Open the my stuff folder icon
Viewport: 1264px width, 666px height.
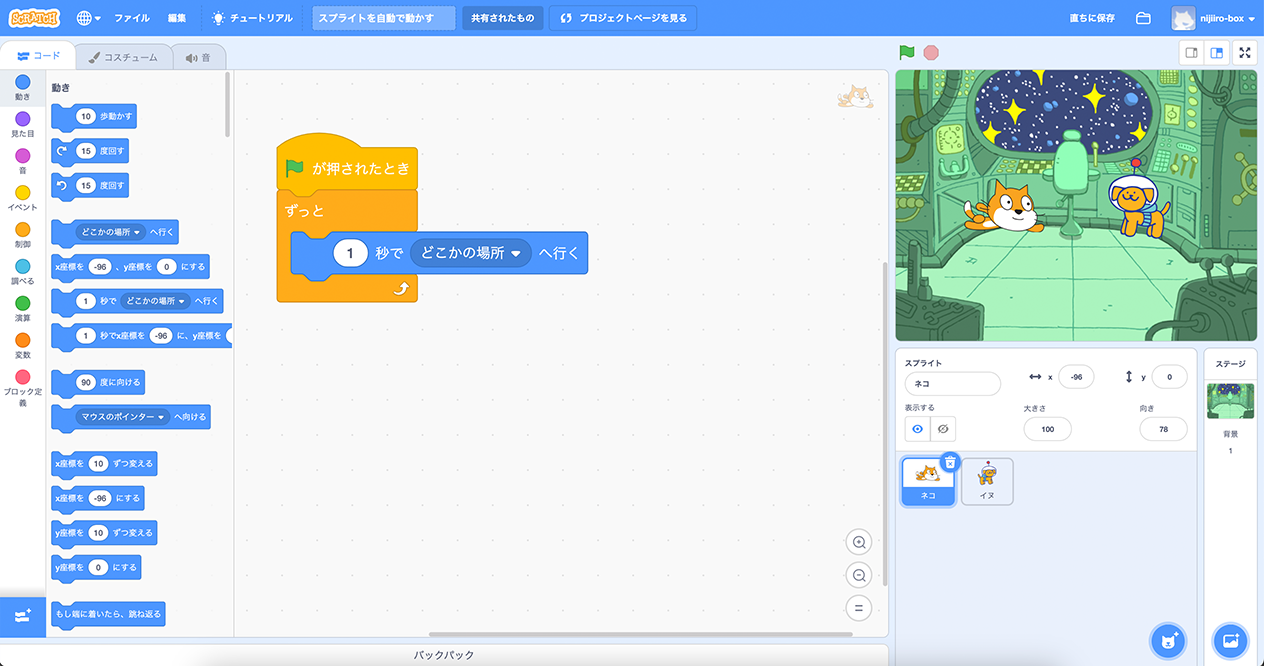pyautogui.click(x=1143, y=18)
